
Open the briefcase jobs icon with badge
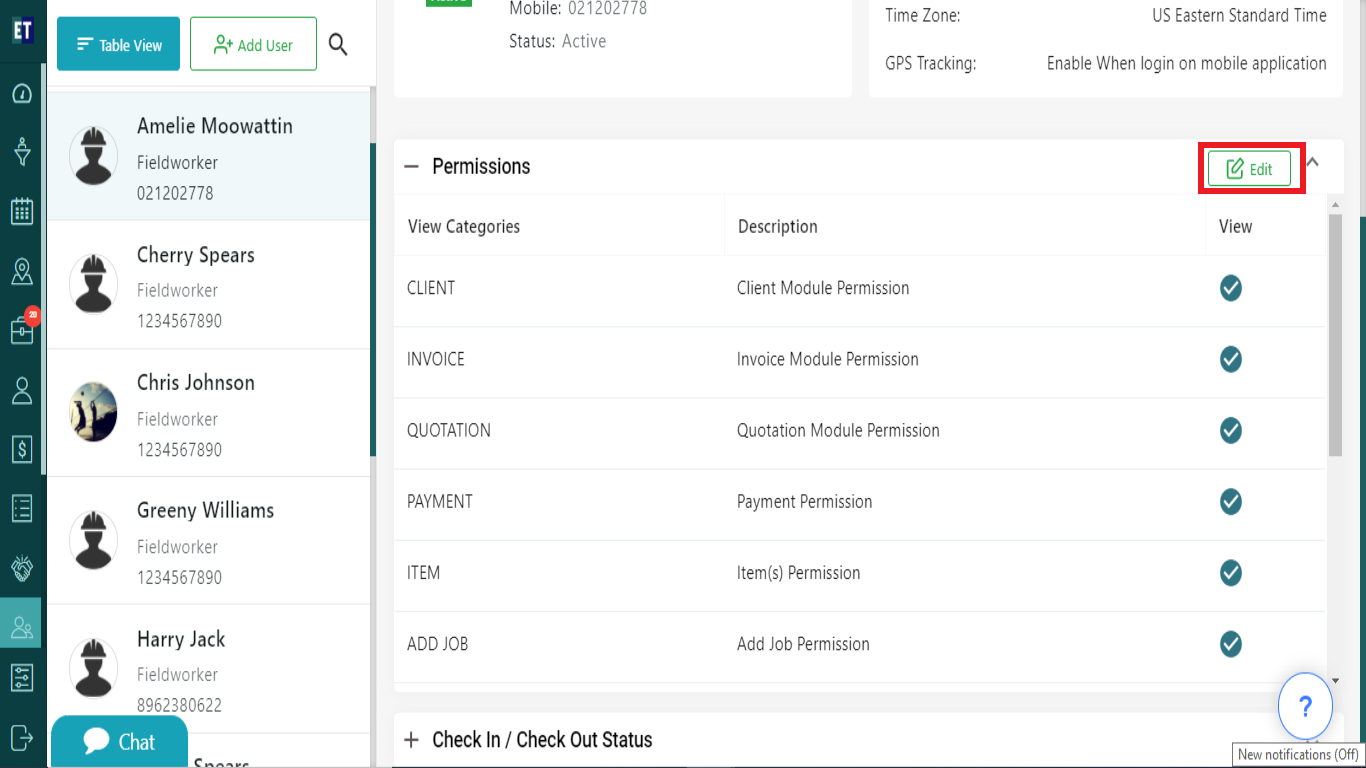[22, 329]
